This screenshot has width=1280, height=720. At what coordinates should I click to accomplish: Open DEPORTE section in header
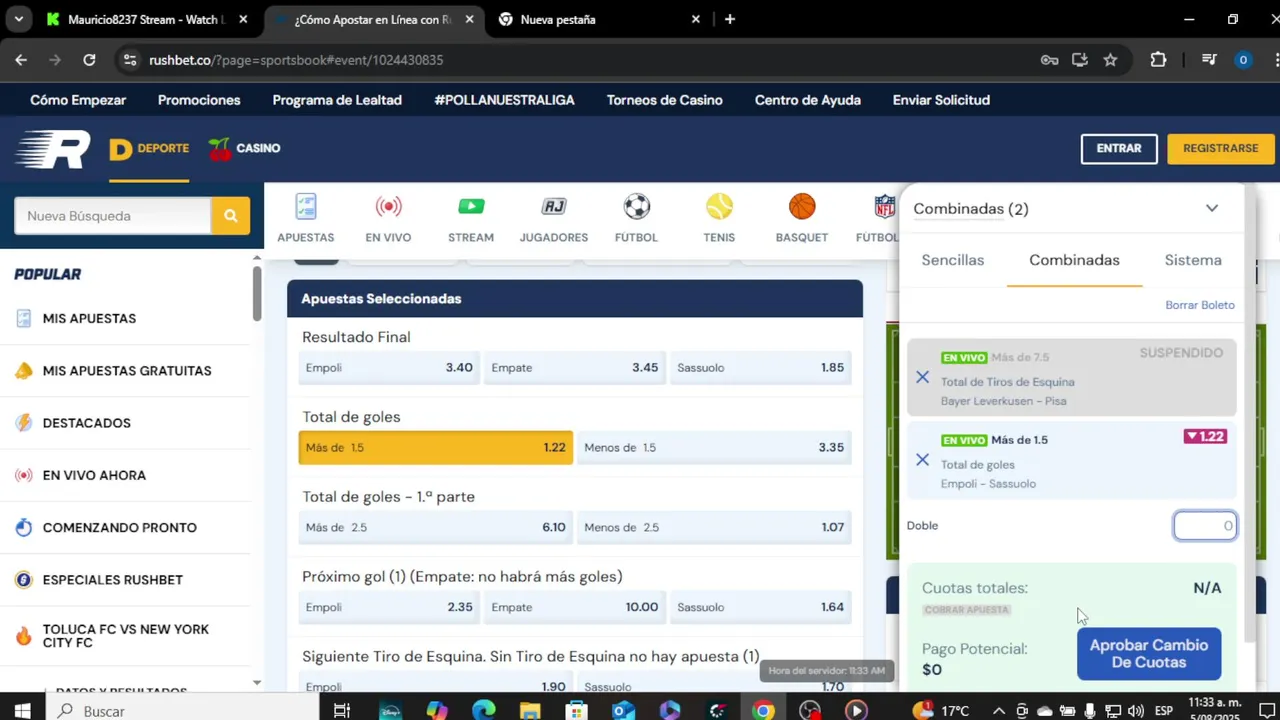(149, 149)
